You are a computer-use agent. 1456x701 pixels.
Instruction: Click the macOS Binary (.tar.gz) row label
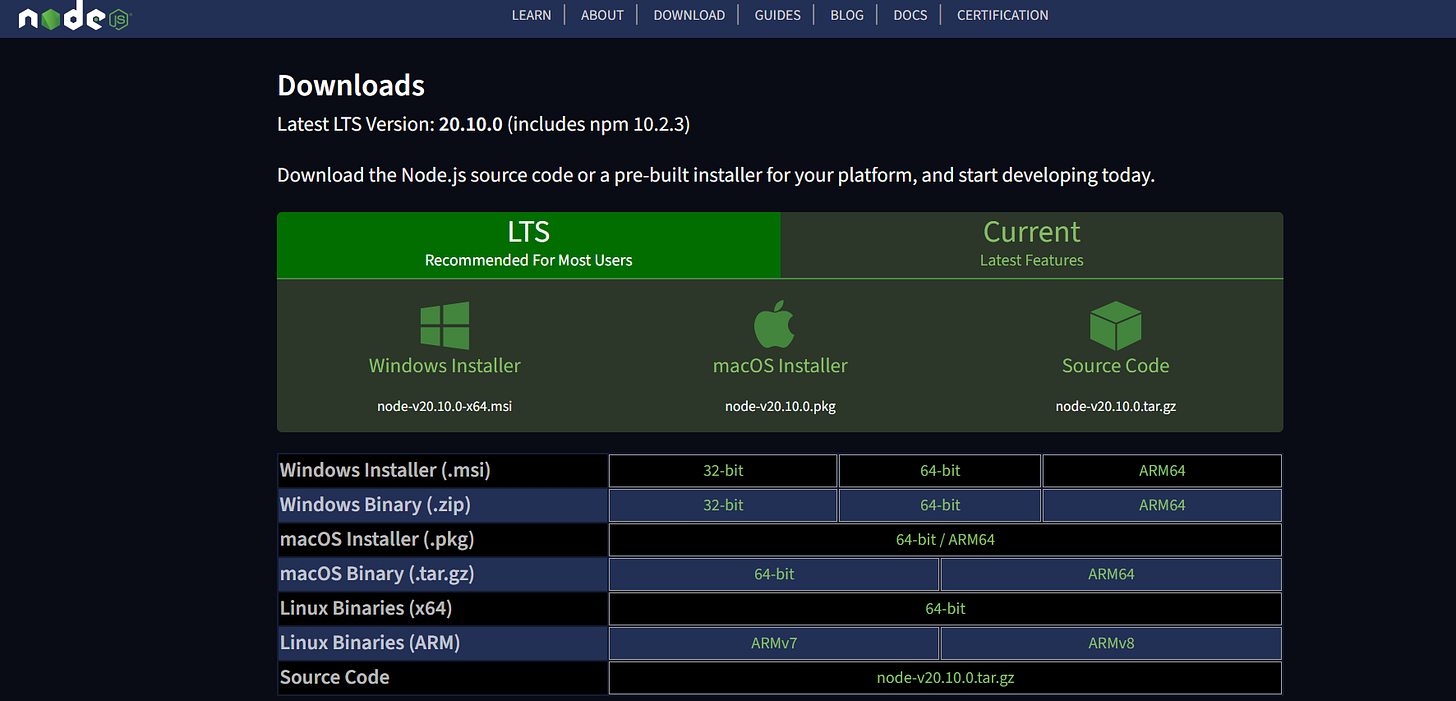click(x=377, y=574)
